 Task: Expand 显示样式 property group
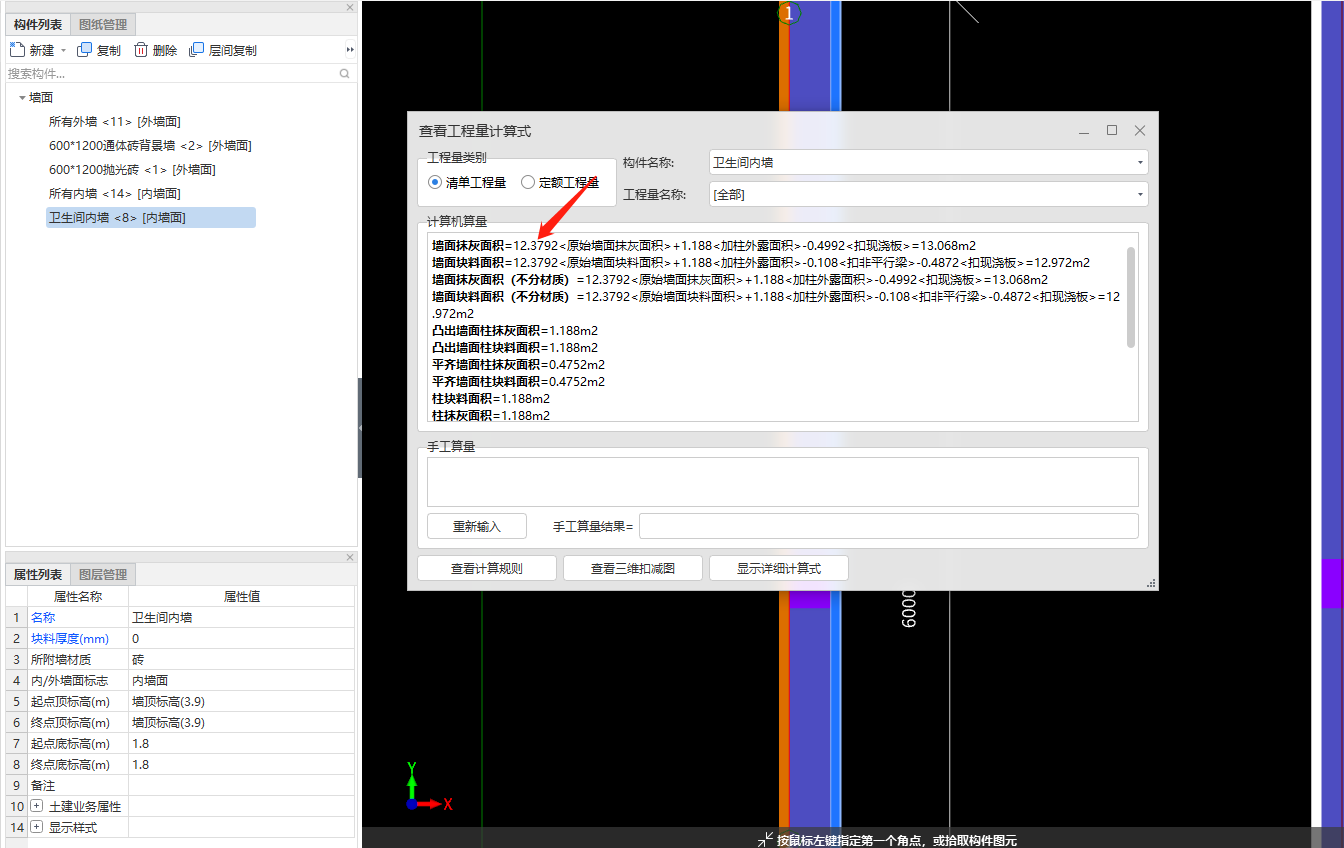(37, 827)
